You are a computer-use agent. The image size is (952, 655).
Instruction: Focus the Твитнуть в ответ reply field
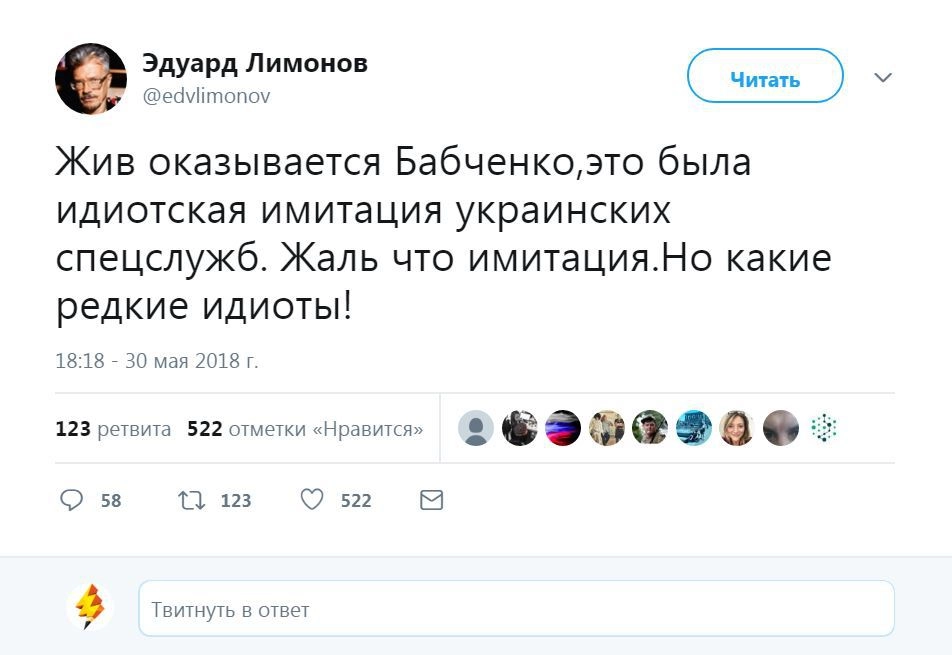[x=516, y=608]
